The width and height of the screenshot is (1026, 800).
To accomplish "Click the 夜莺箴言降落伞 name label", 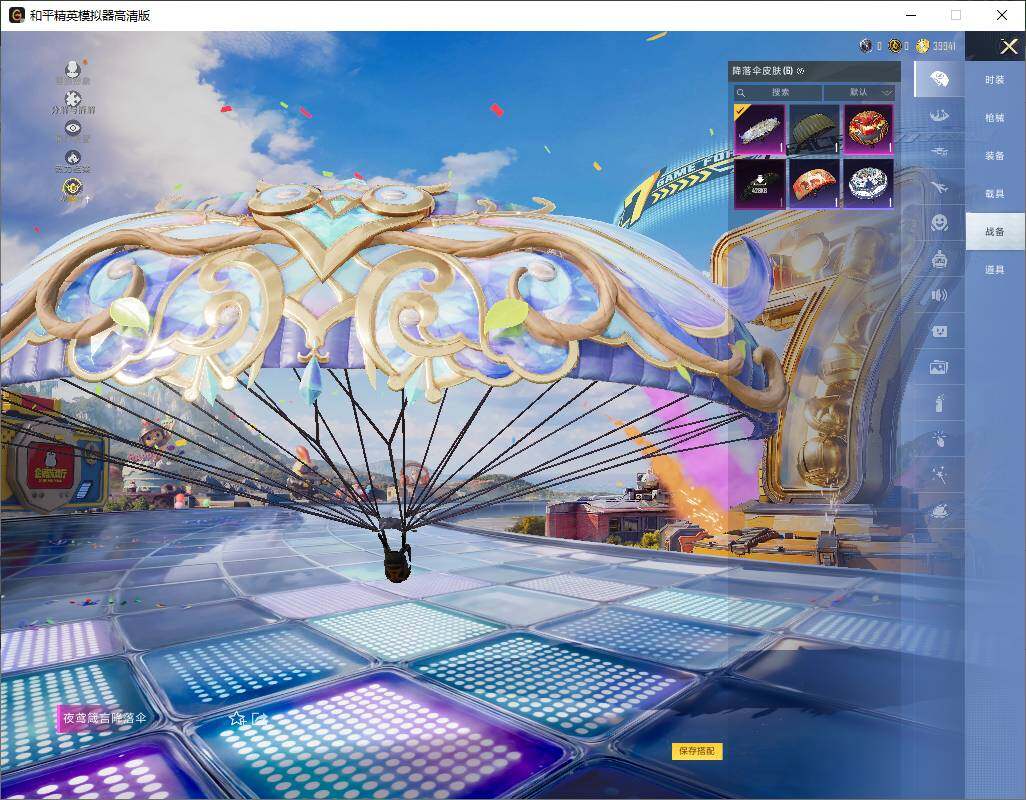I will 104,718.
